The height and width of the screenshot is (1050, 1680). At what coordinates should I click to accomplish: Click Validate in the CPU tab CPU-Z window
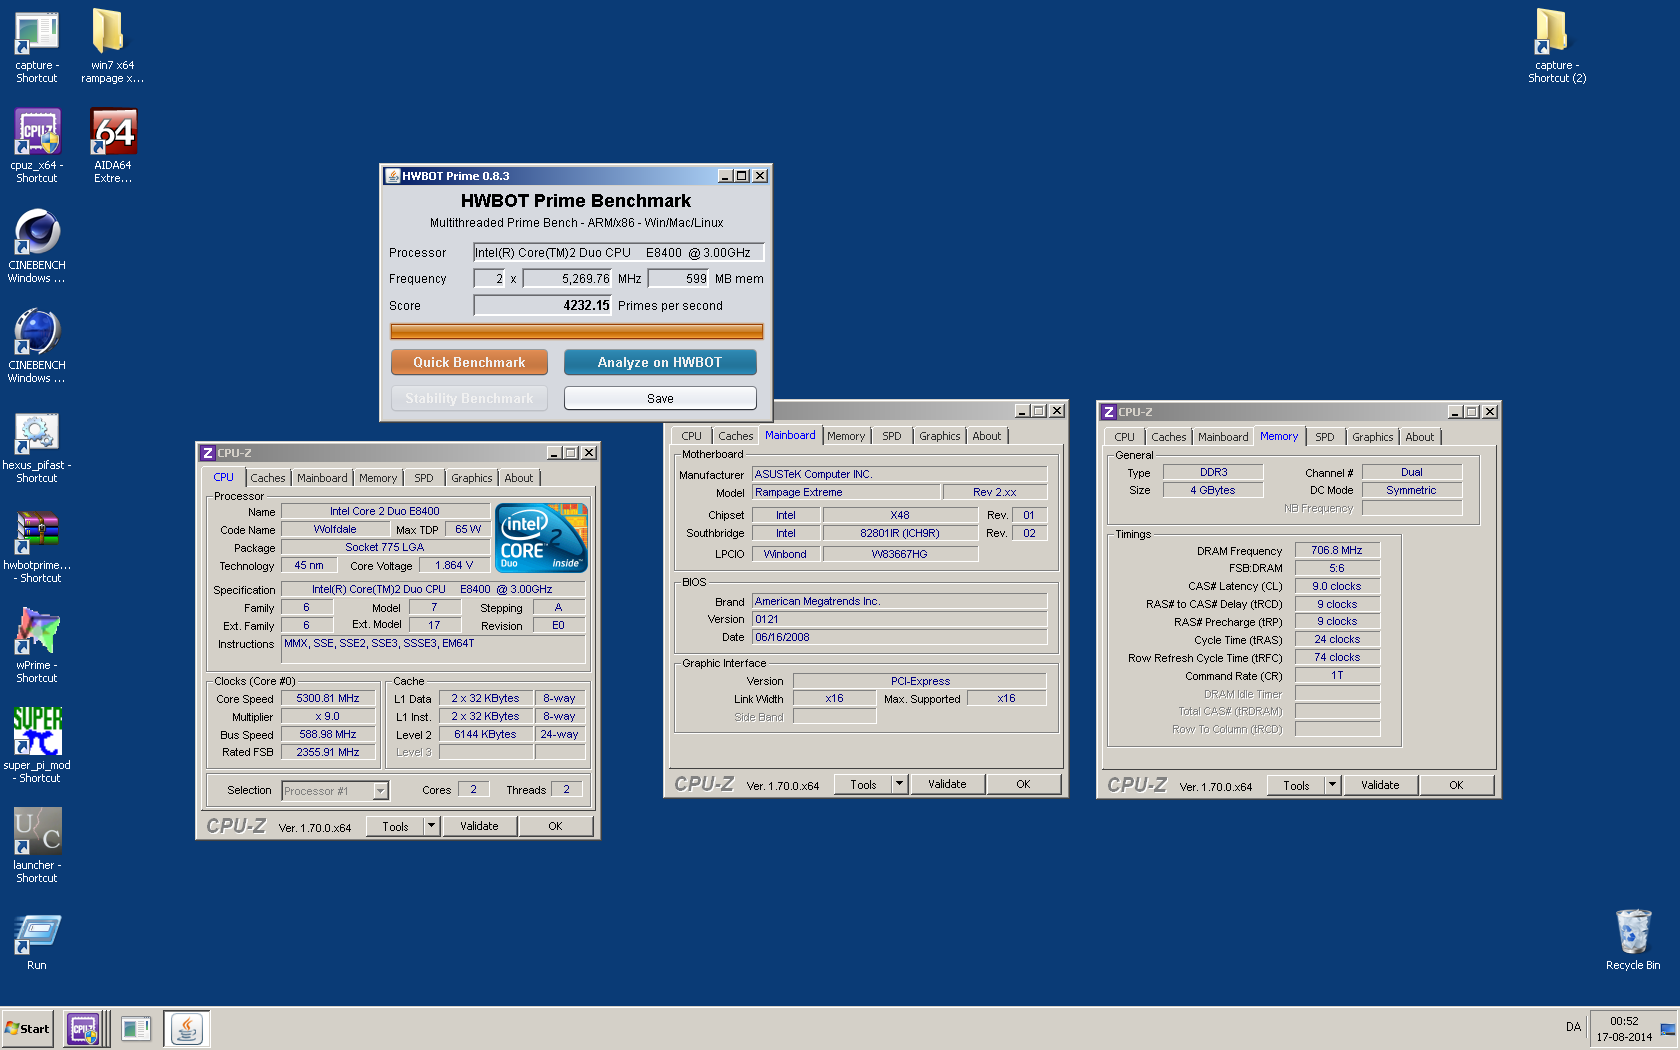pos(479,826)
